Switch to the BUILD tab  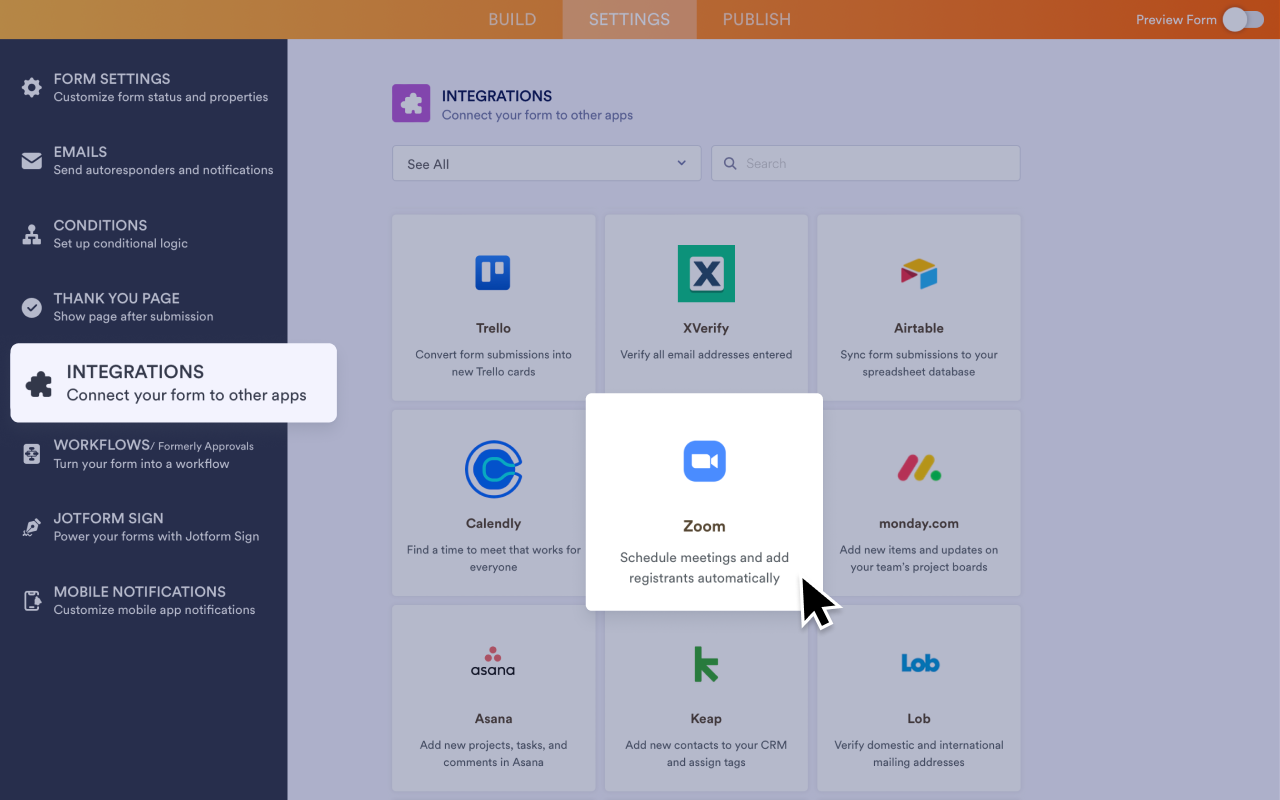click(x=512, y=20)
